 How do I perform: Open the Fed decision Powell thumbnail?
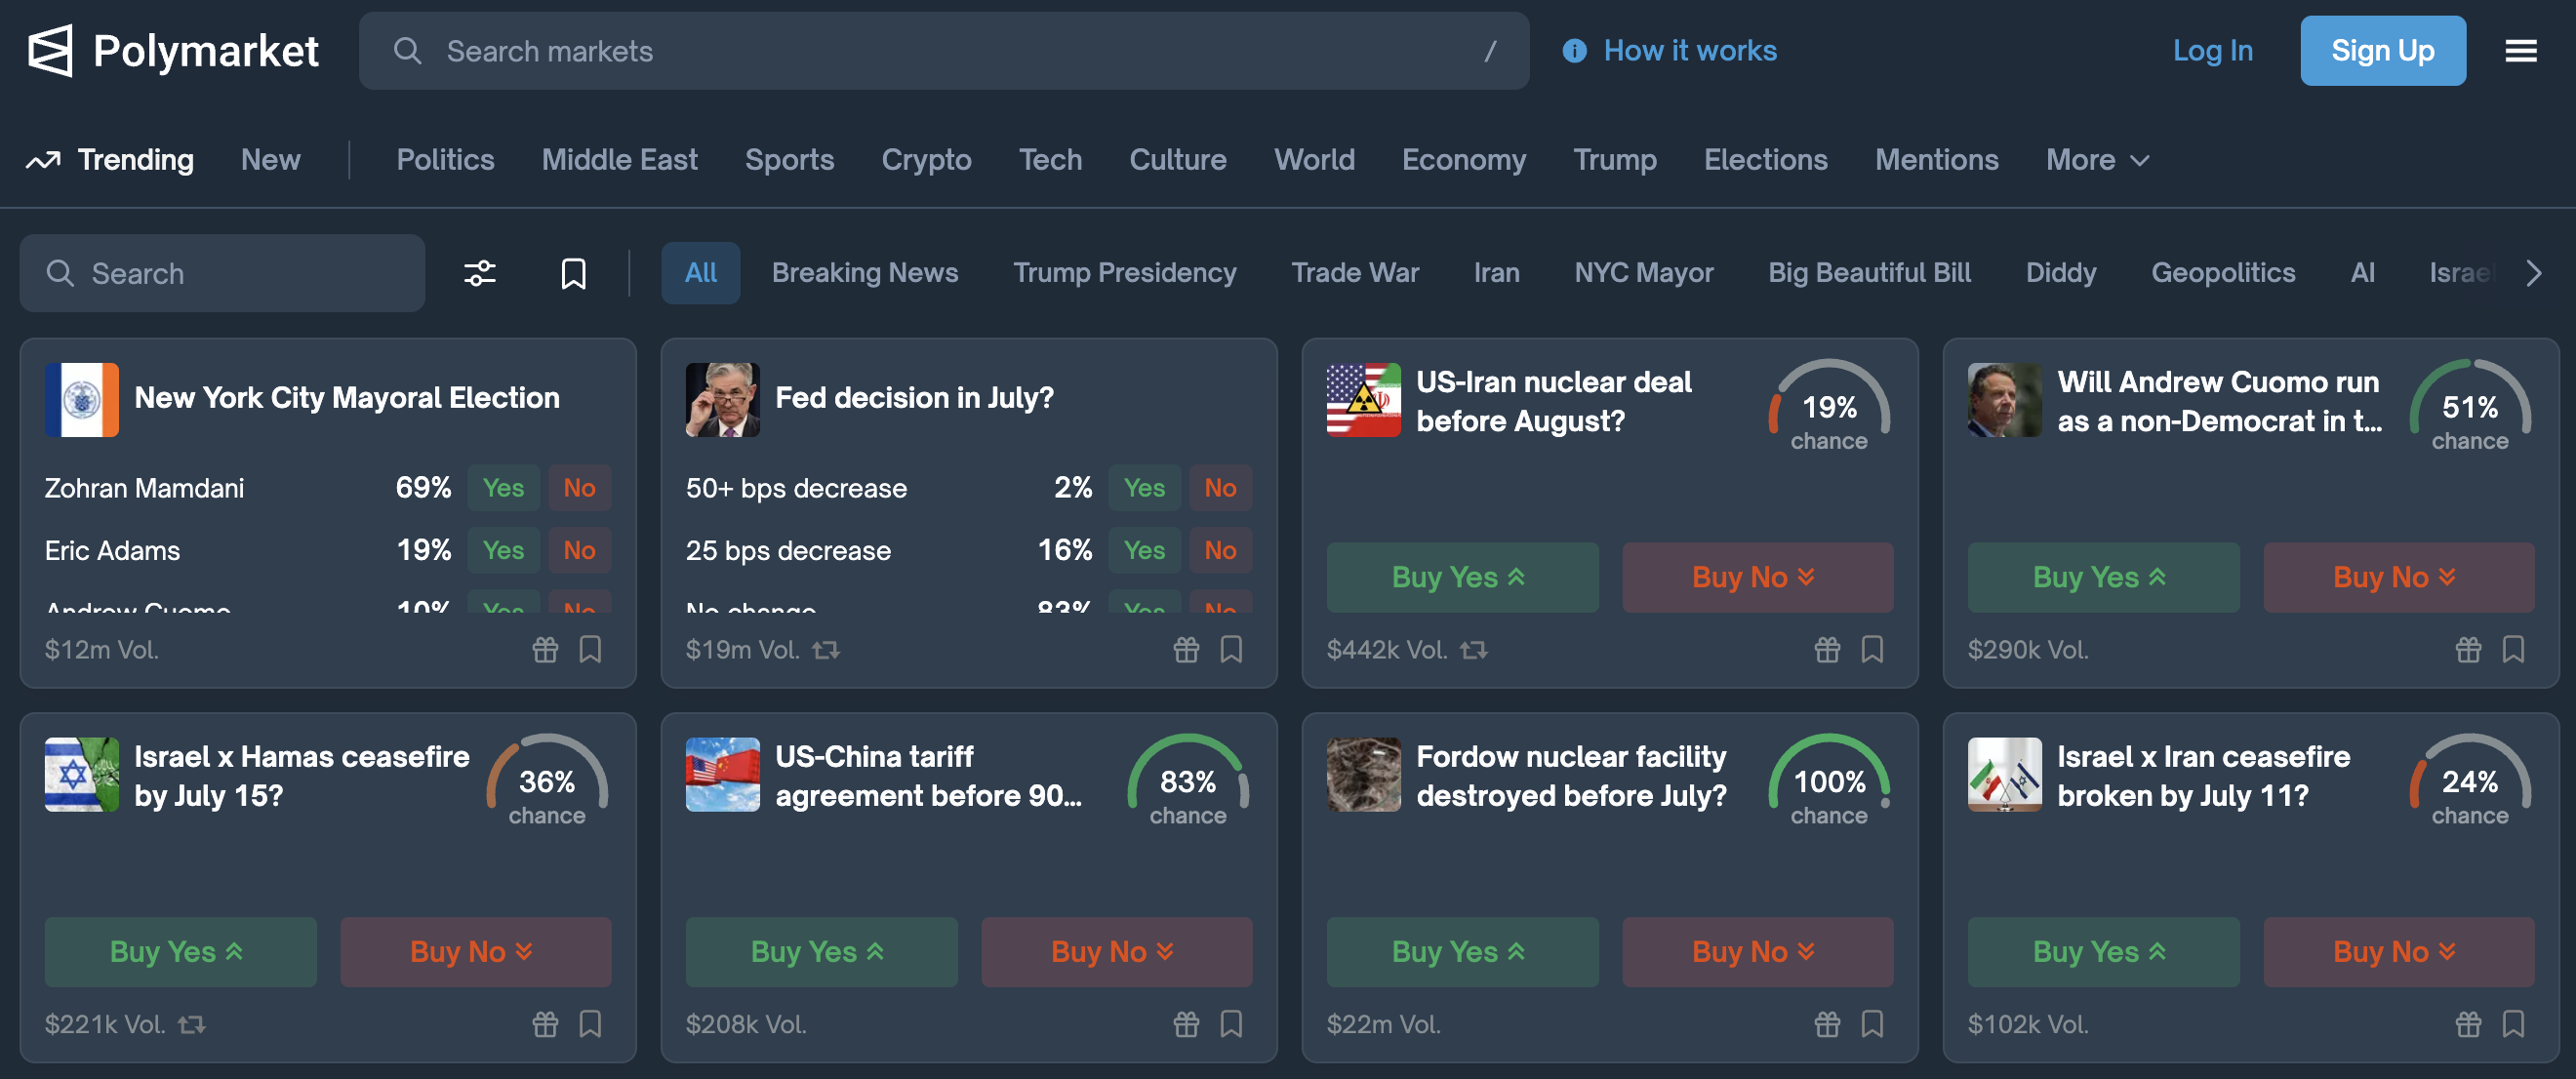click(x=722, y=400)
